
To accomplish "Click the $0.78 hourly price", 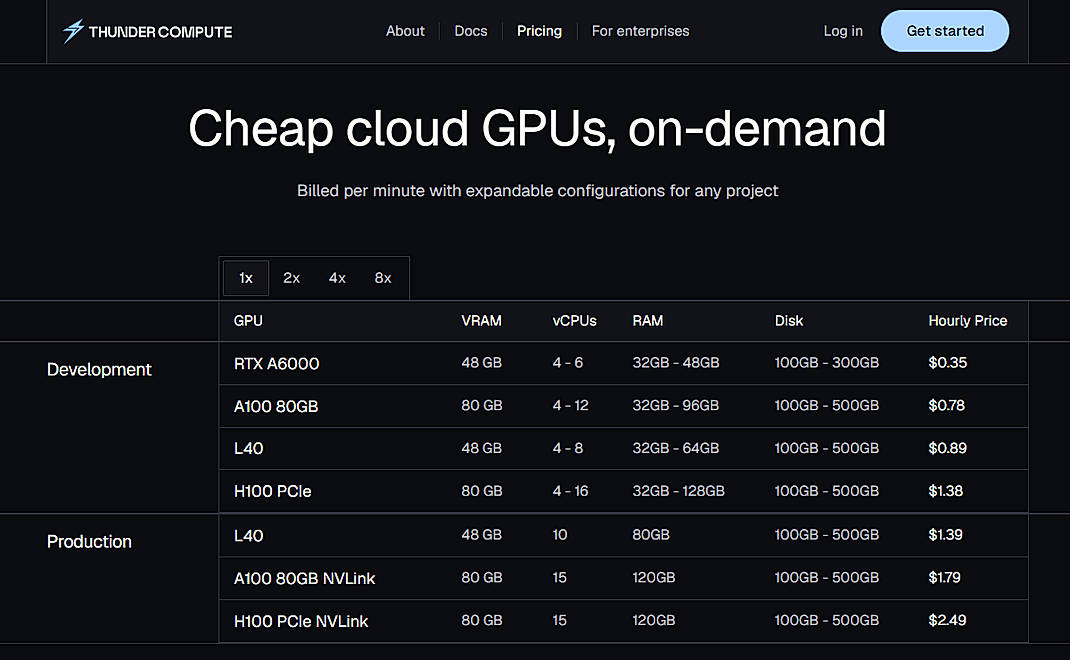I will tap(946, 405).
